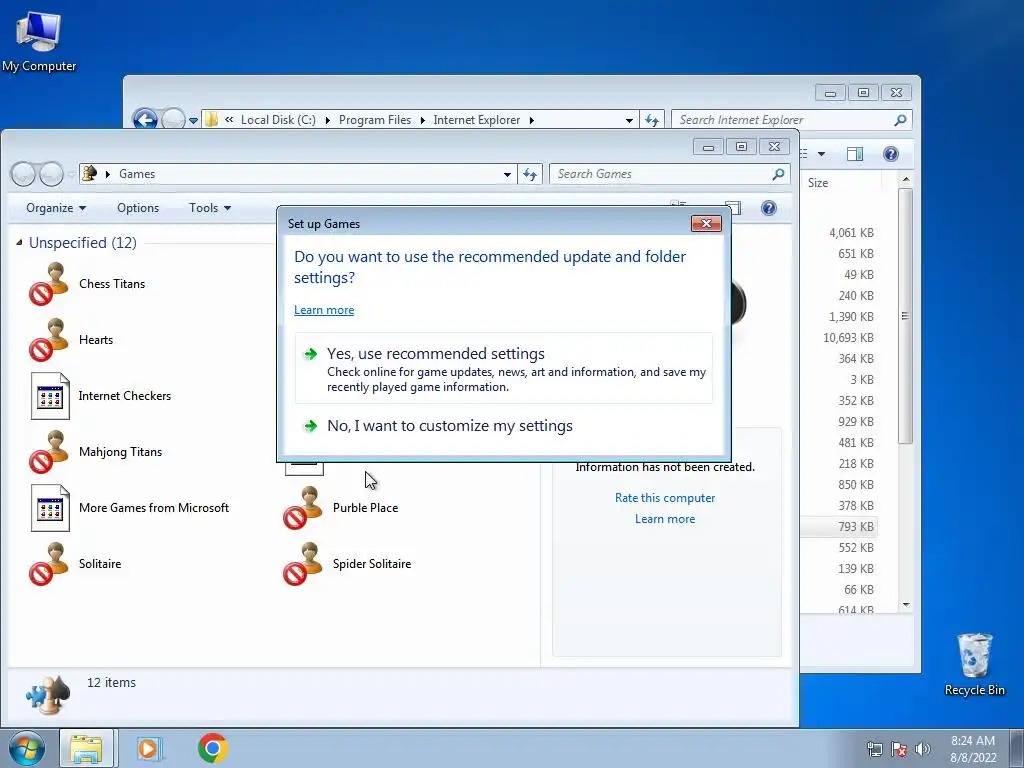Expand the arrow after Local Disk (C:) breadcrumb
This screenshot has height=768, width=1024.
click(327, 120)
